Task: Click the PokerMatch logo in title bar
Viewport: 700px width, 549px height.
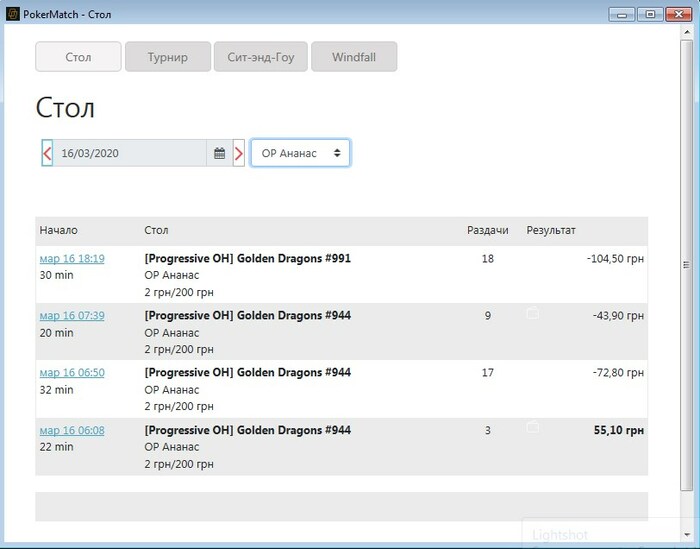Action: (12, 14)
